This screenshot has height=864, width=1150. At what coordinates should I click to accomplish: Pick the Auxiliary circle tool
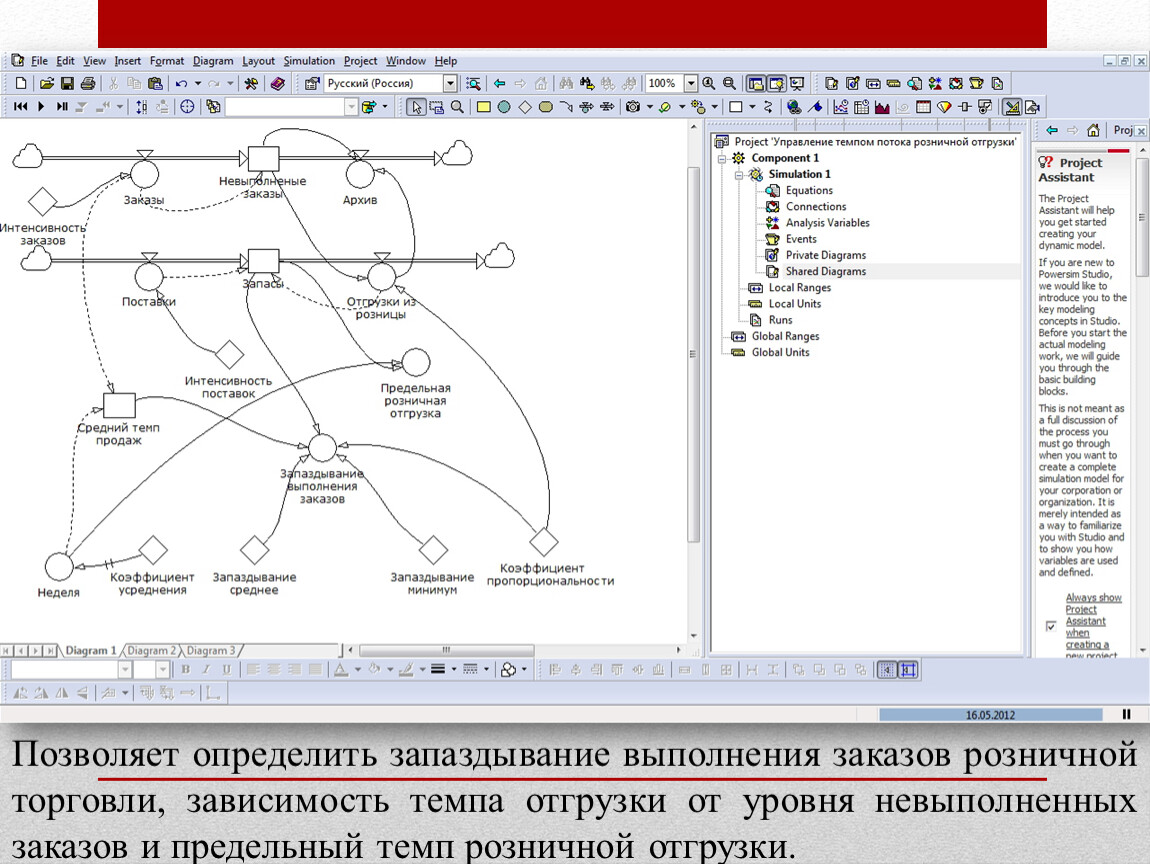click(504, 107)
